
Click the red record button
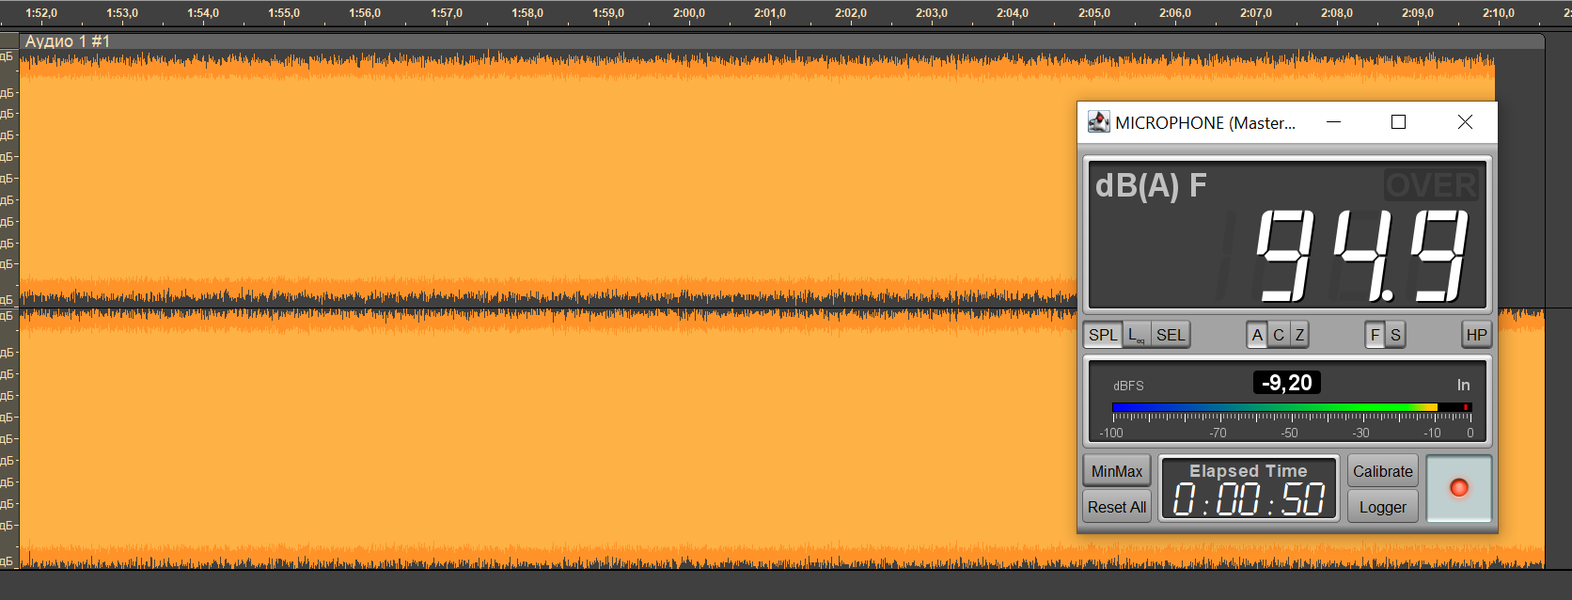click(x=1459, y=488)
